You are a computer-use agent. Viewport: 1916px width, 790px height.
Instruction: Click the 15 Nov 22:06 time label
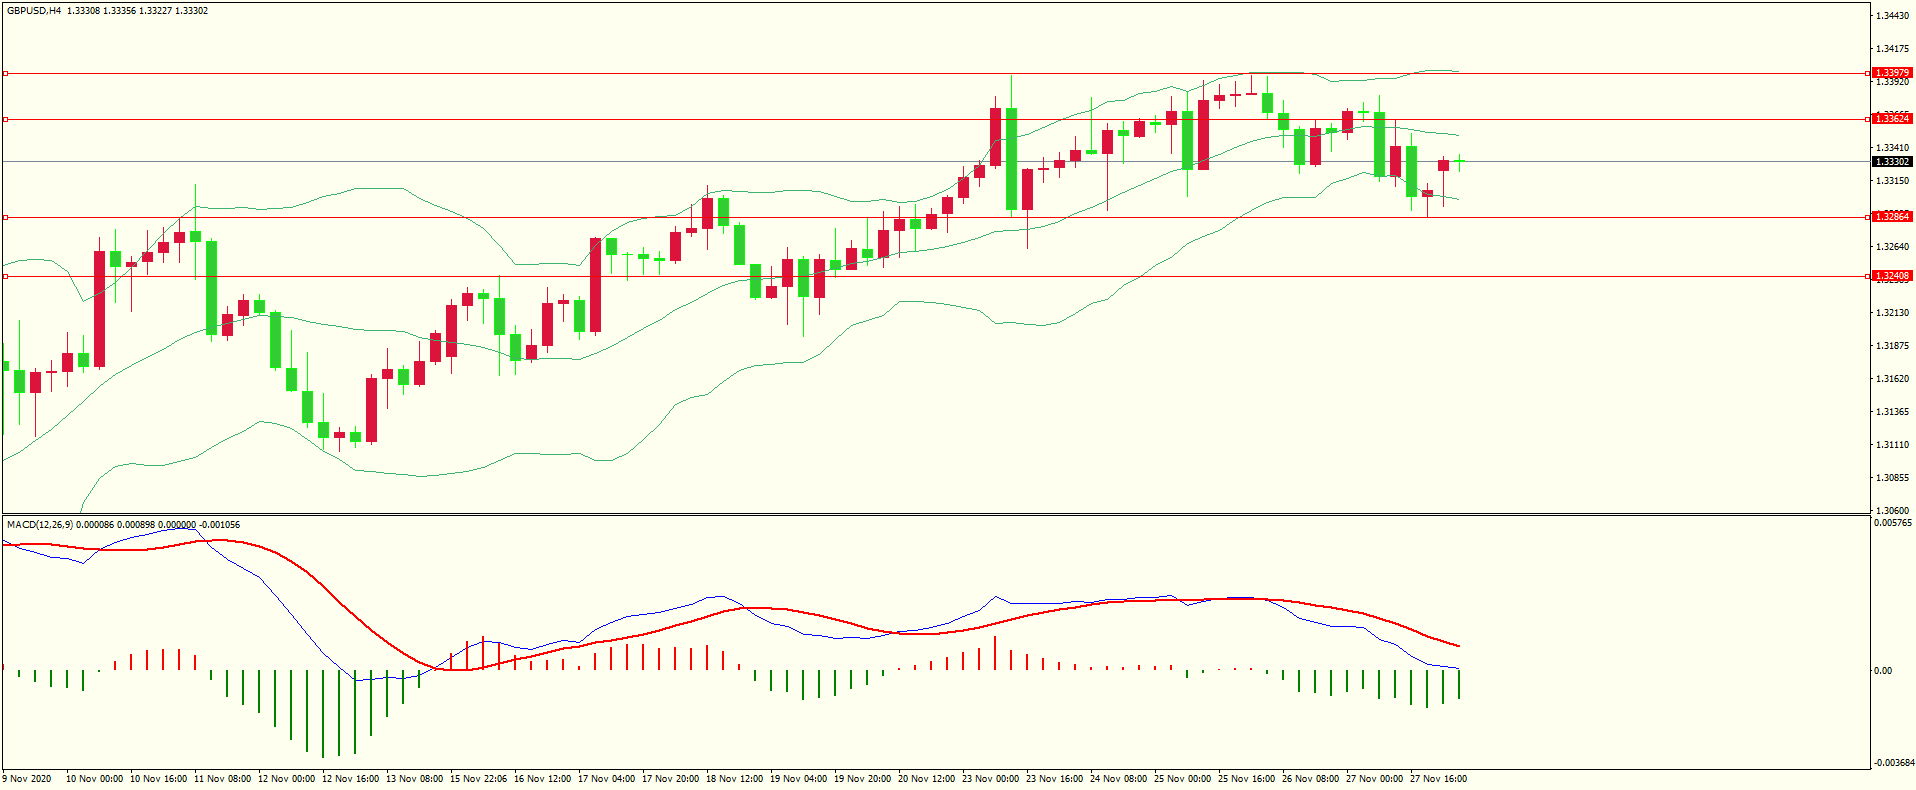[479, 779]
